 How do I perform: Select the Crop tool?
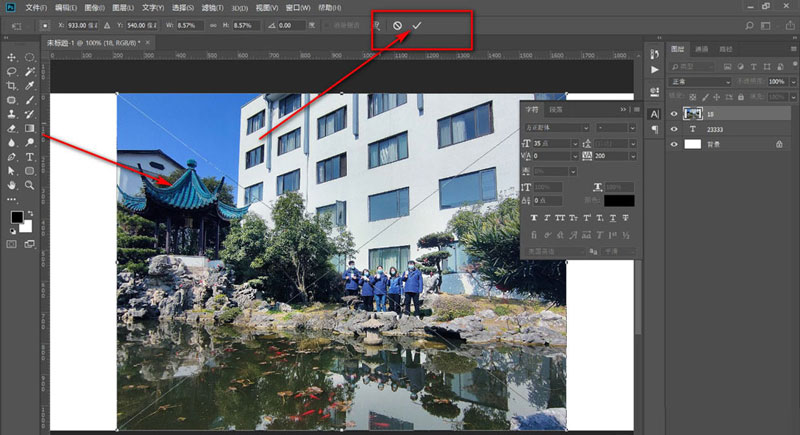click(x=12, y=86)
